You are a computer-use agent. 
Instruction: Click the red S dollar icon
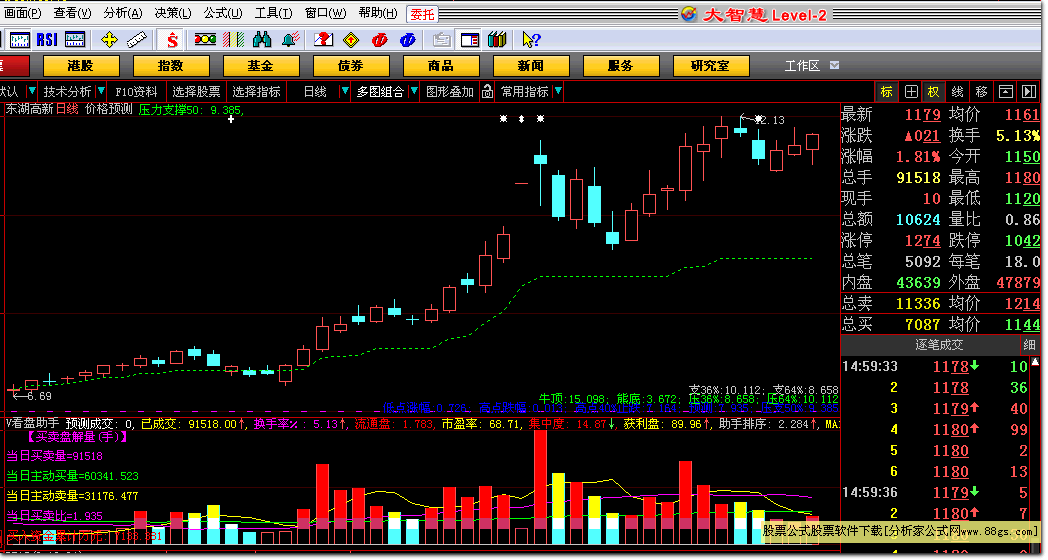pos(172,40)
